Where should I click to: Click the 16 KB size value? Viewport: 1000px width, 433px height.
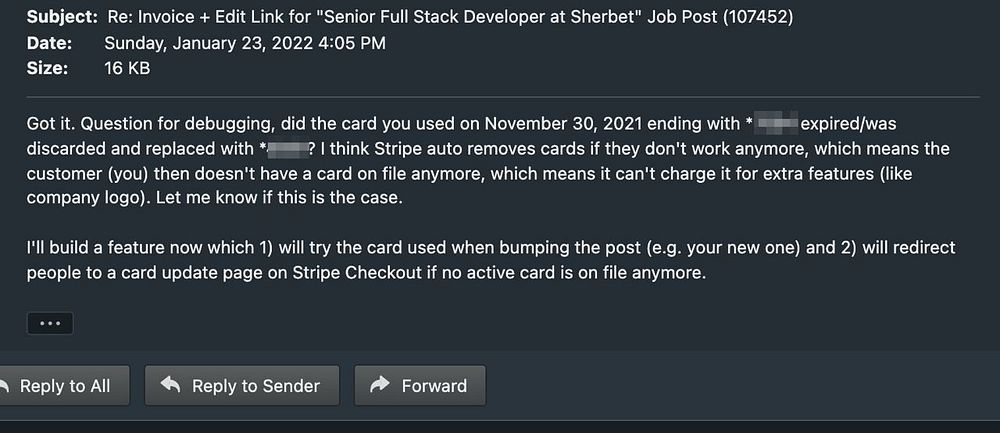coord(126,68)
